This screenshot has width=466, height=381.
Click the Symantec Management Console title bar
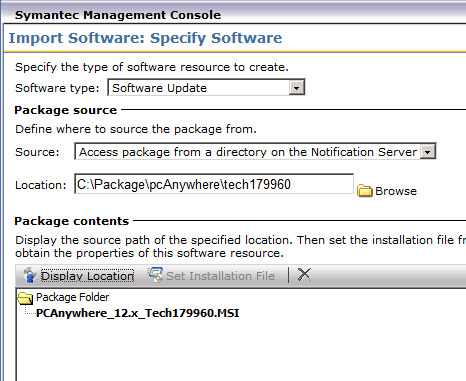(118, 15)
